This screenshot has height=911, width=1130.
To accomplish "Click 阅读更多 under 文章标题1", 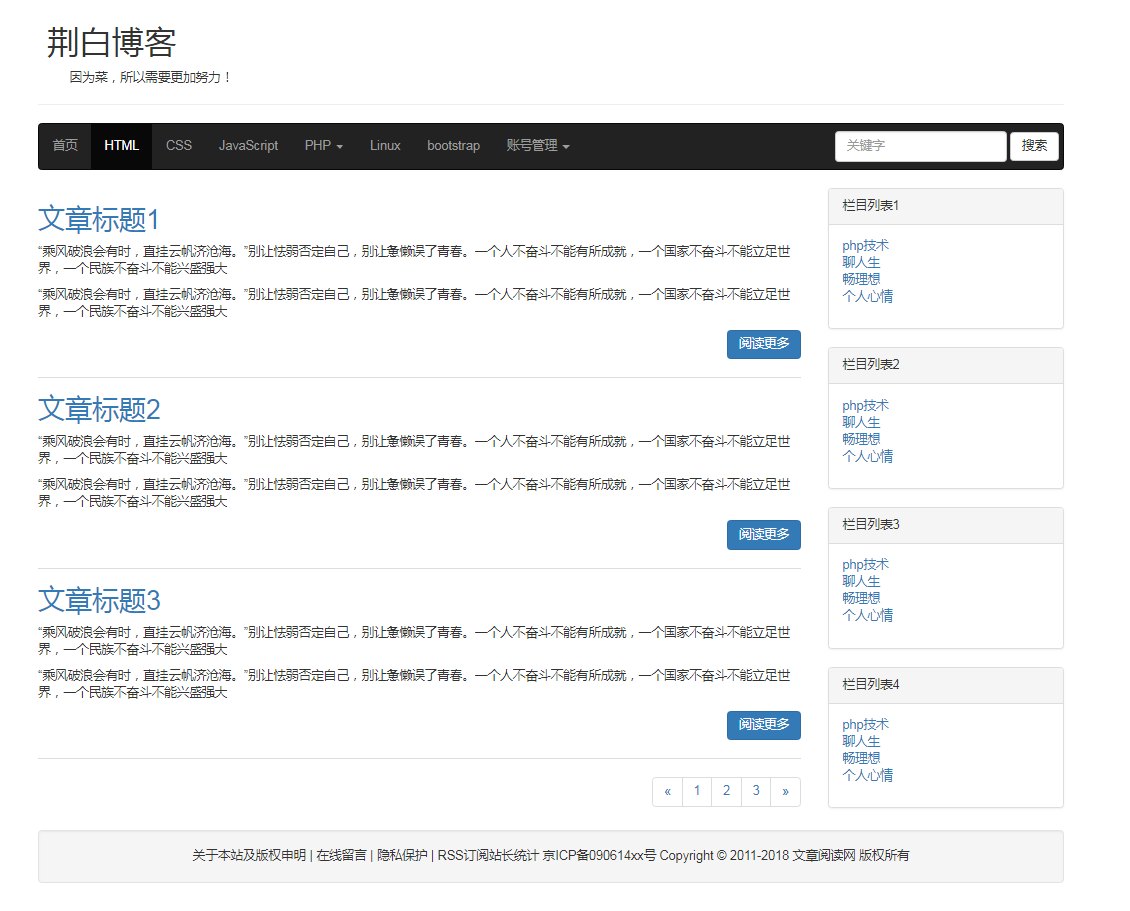I will pyautogui.click(x=763, y=344).
